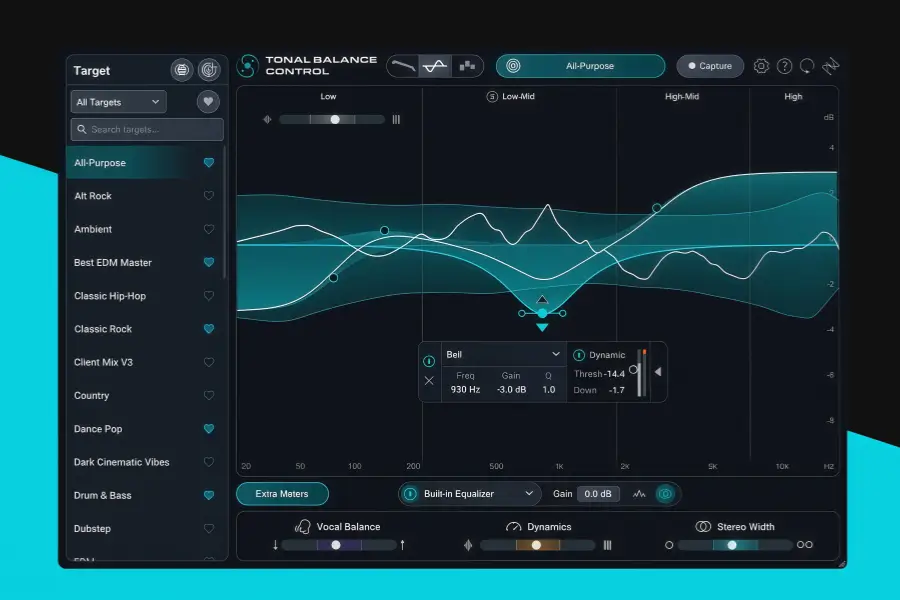Toggle the Dynamic mode for the Bell band

(x=578, y=354)
